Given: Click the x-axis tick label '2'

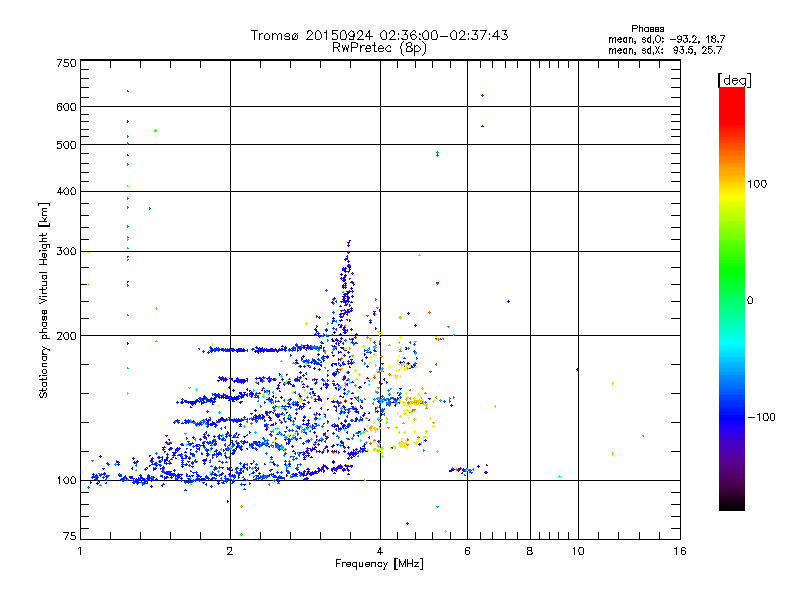Looking at the screenshot, I should coord(230,551).
